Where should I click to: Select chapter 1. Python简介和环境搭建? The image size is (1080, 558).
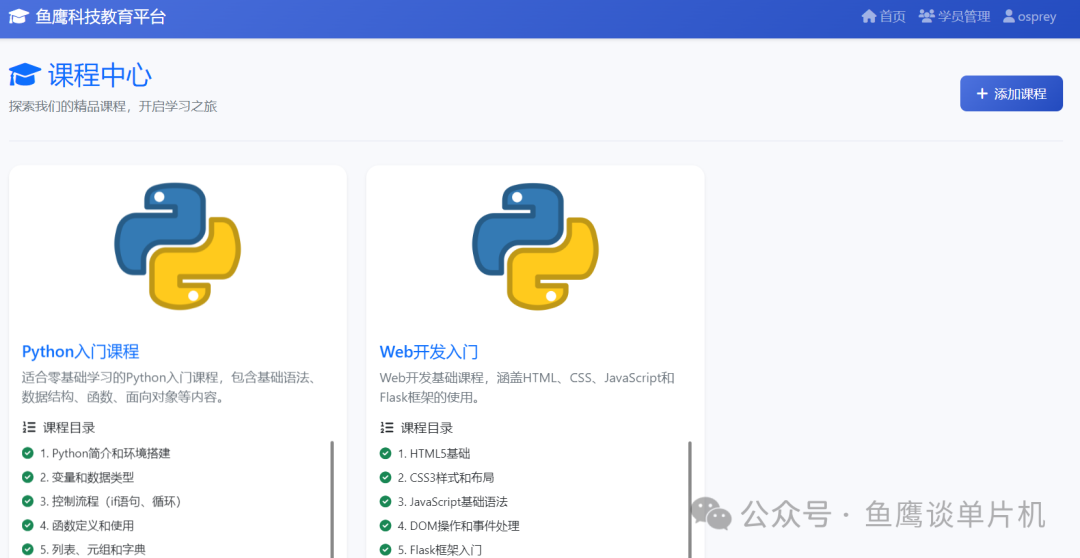pyautogui.click(x=105, y=453)
